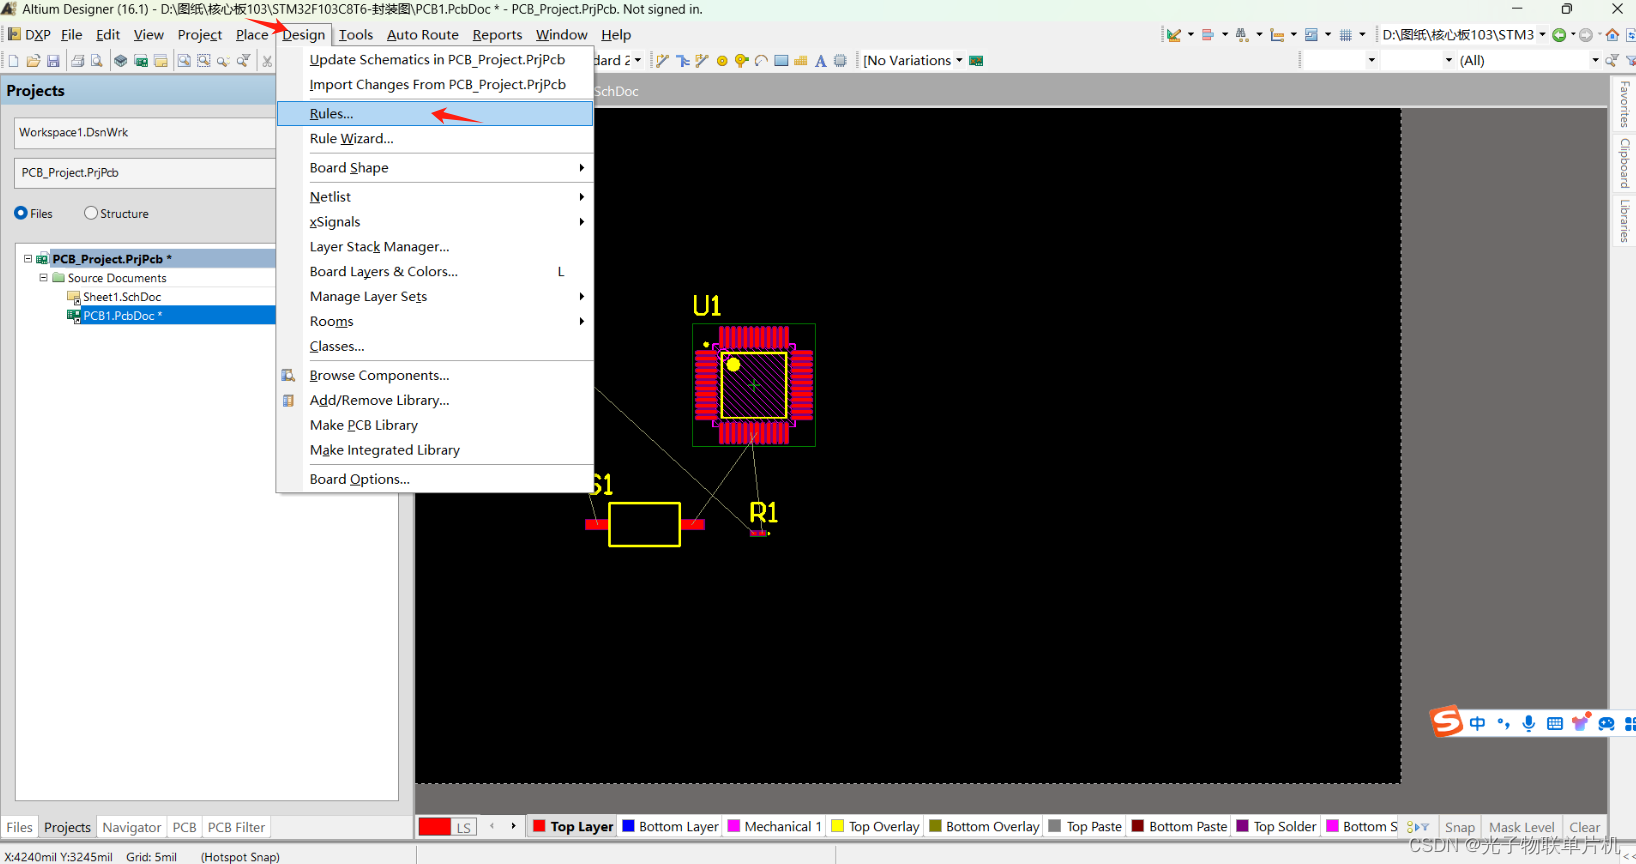Open the file path dropdown in navigation bar
The width and height of the screenshot is (1636, 864).
pyautogui.click(x=1542, y=35)
